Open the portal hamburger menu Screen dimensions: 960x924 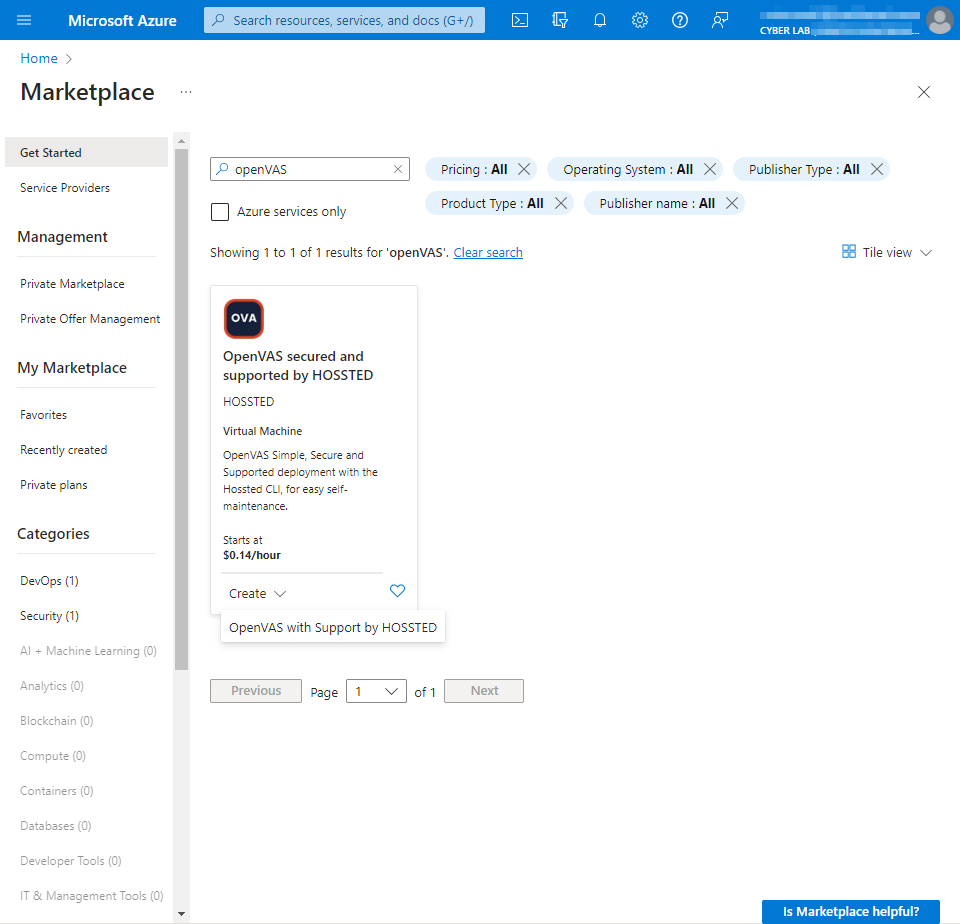tap(24, 20)
